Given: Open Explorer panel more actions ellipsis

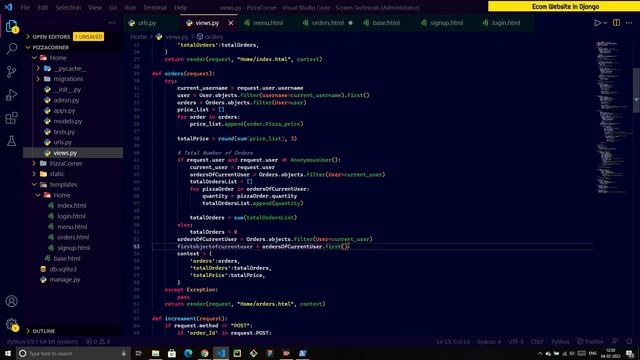Looking at the screenshot, I should (112, 23).
